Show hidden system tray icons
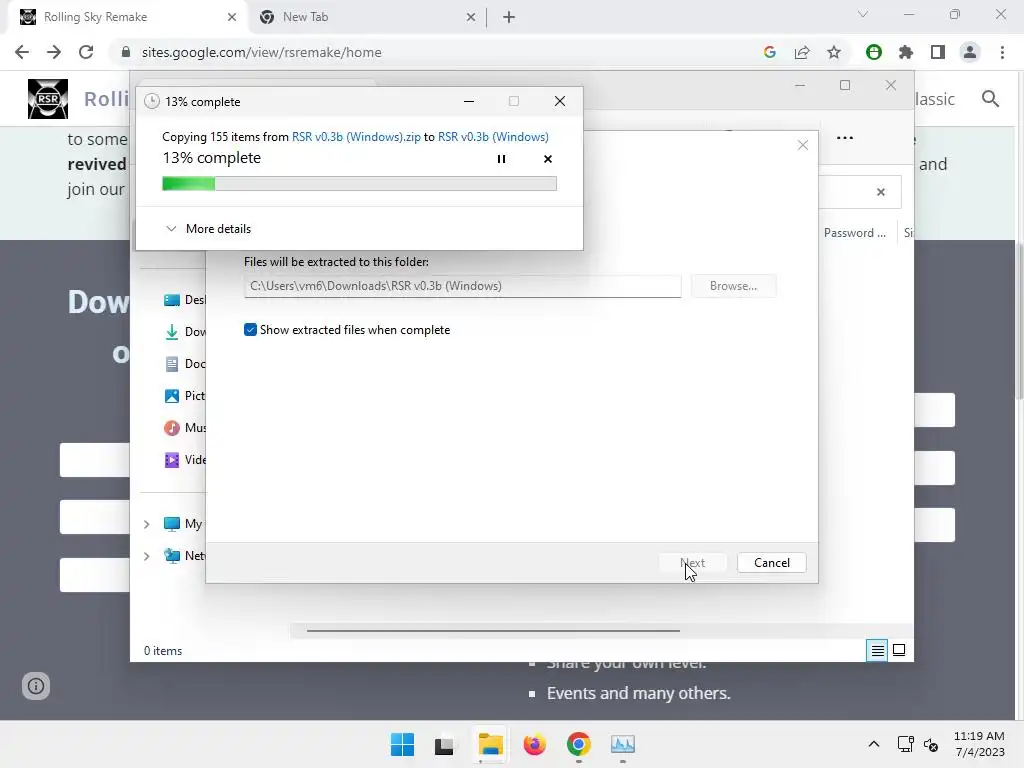Image resolution: width=1024 pixels, height=768 pixels. 874,744
